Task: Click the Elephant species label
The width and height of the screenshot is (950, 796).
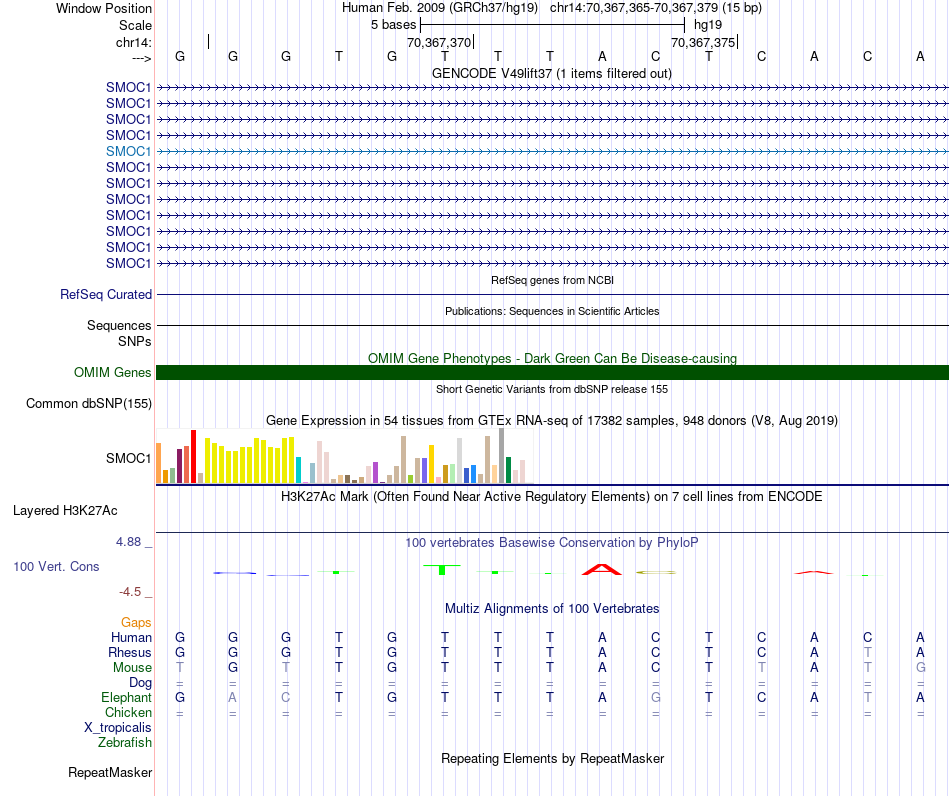Action: 126,698
